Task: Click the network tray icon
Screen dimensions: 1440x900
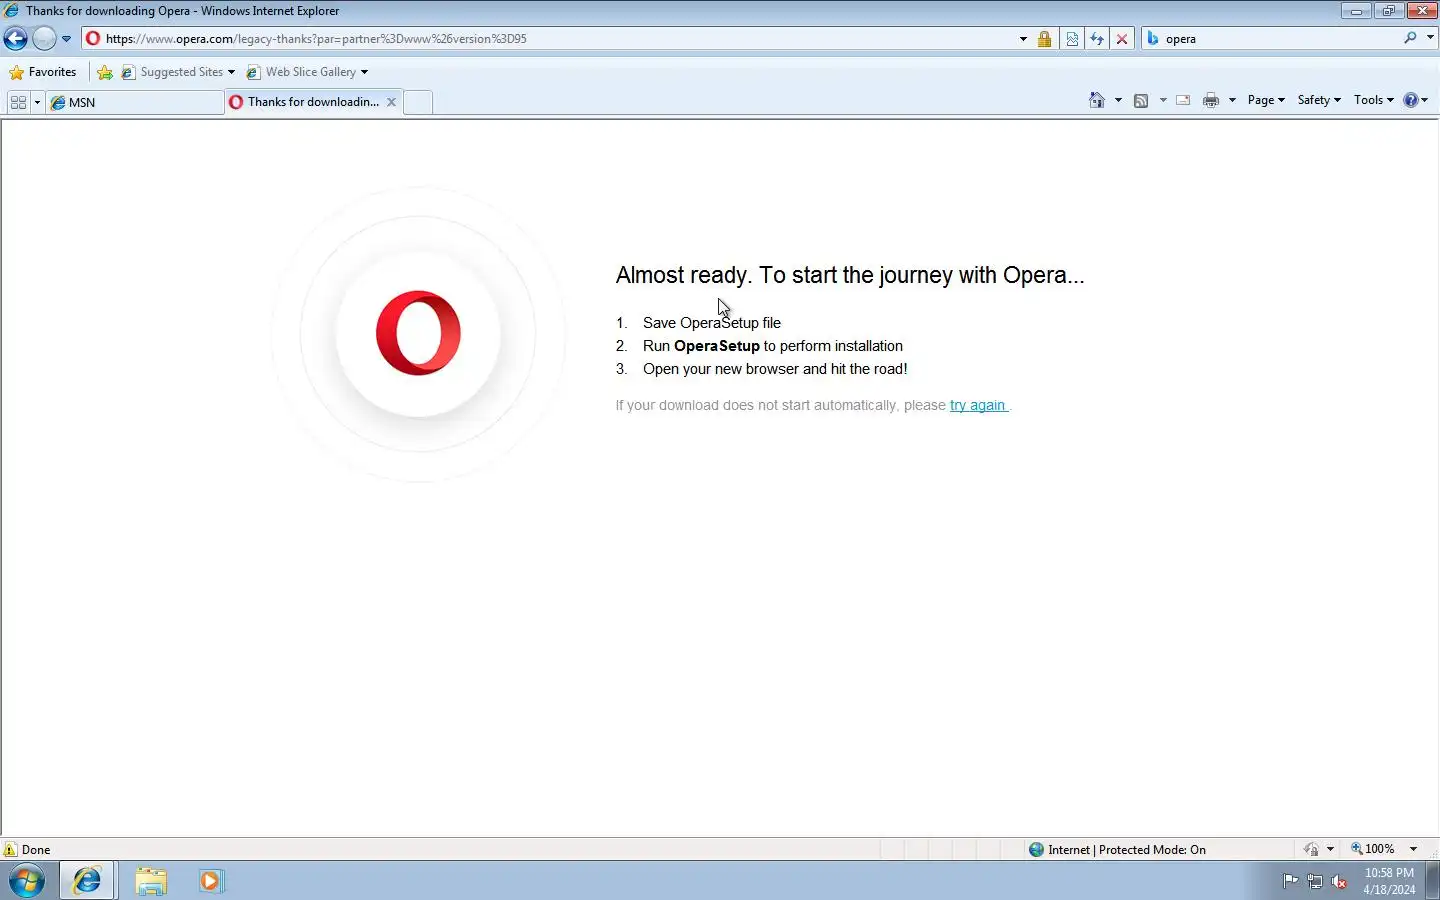Action: tap(1315, 881)
